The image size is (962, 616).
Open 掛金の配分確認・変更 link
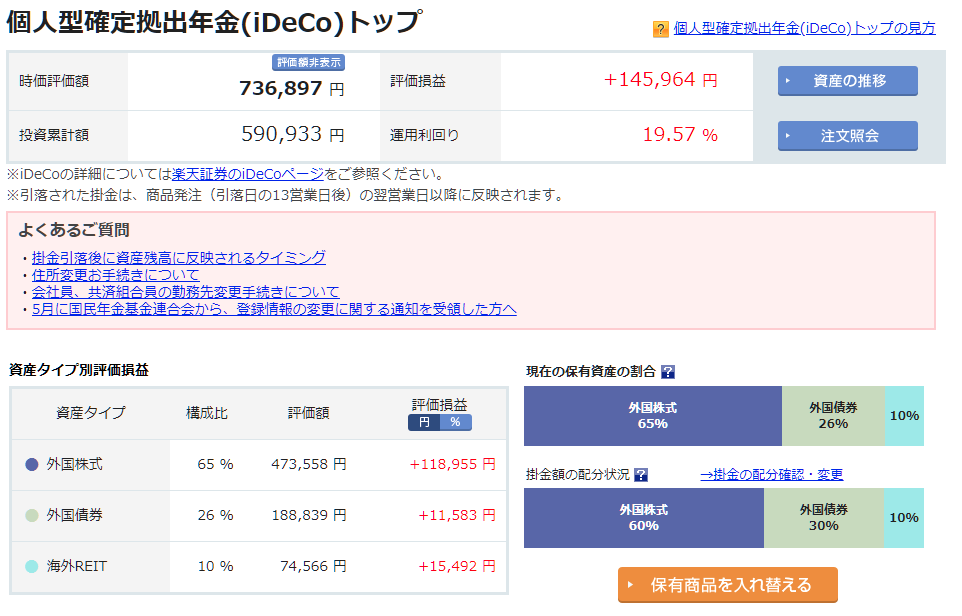(x=771, y=475)
